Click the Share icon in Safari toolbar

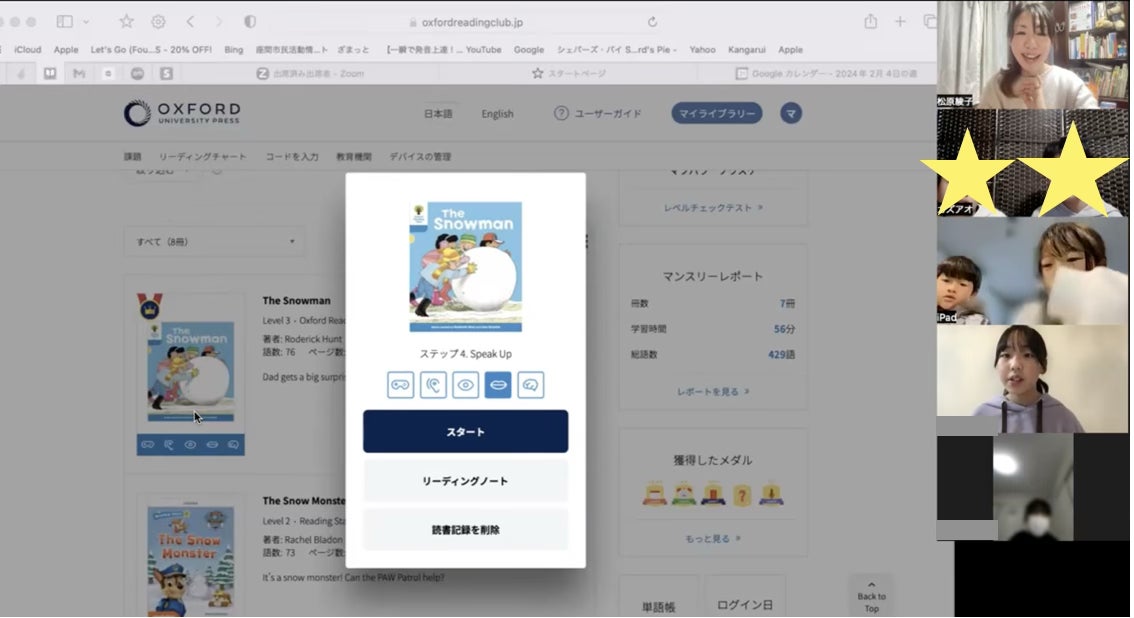871,22
